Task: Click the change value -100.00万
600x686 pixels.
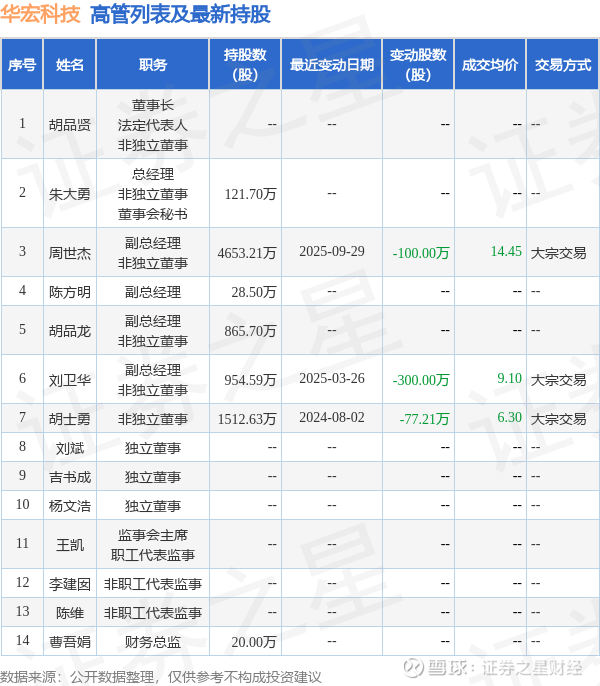Action: click(421, 253)
